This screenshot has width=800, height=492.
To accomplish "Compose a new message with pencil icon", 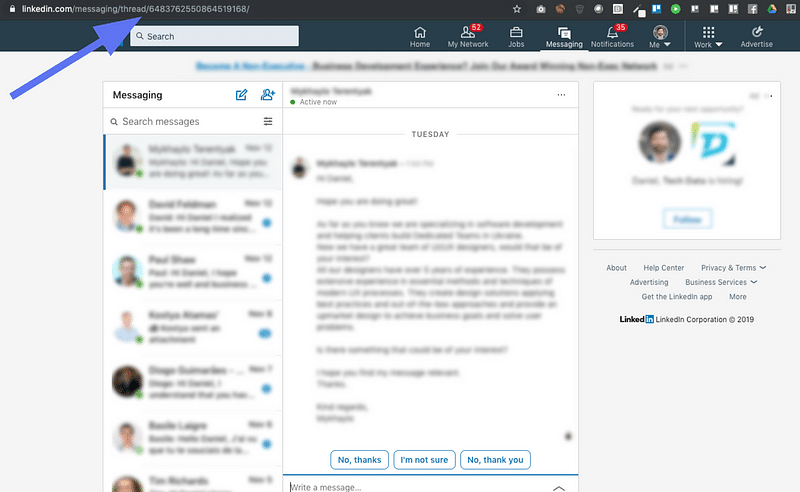I will click(241, 95).
